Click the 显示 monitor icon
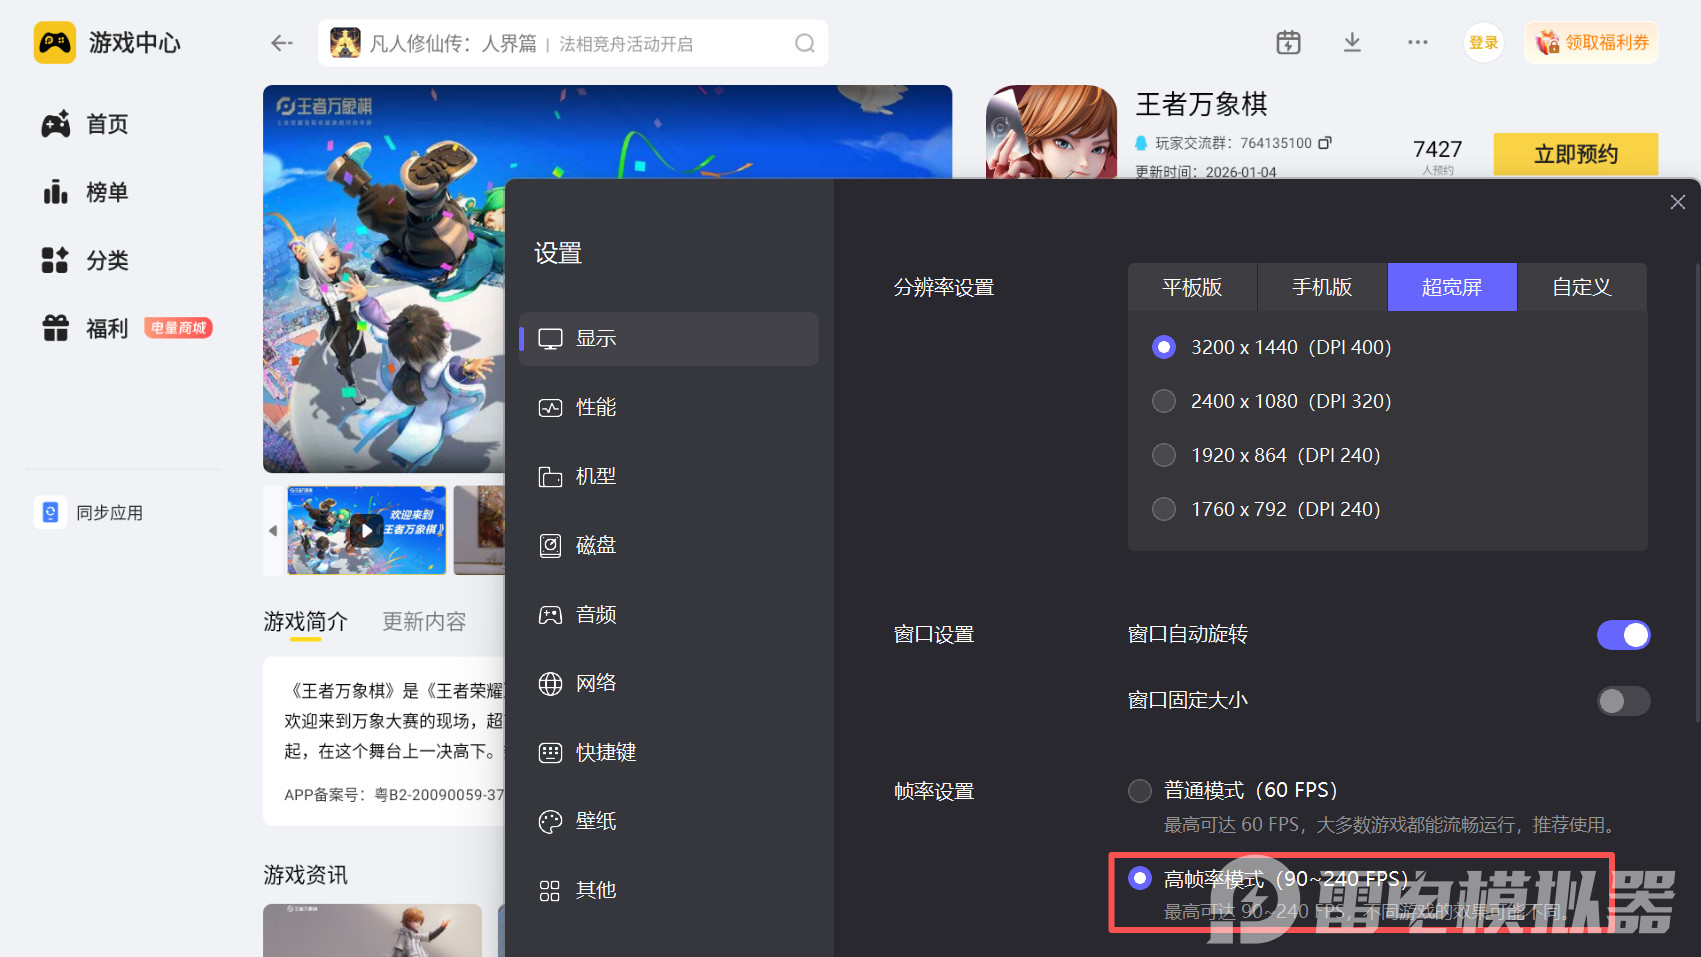 pyautogui.click(x=550, y=339)
